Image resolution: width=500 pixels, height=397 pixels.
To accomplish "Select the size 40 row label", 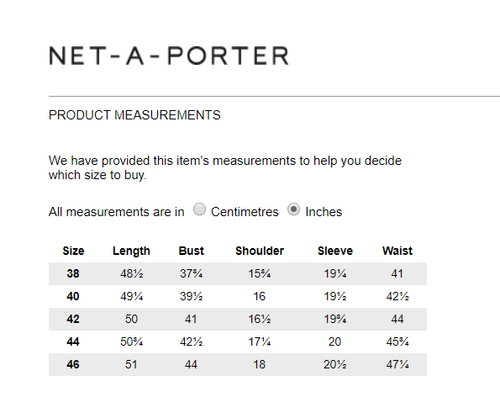I will pos(73,296).
